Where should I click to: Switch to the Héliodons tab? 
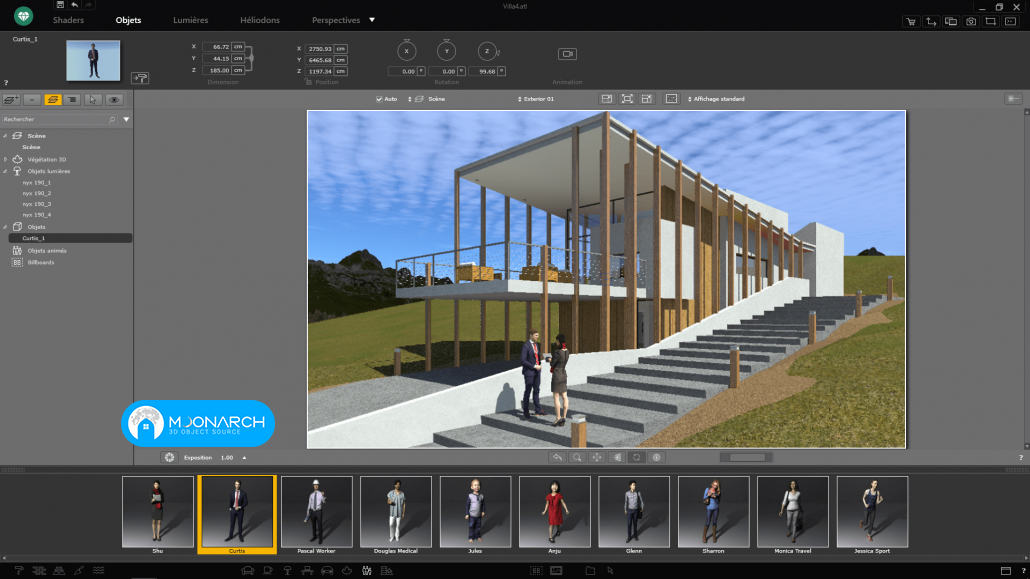[259, 20]
